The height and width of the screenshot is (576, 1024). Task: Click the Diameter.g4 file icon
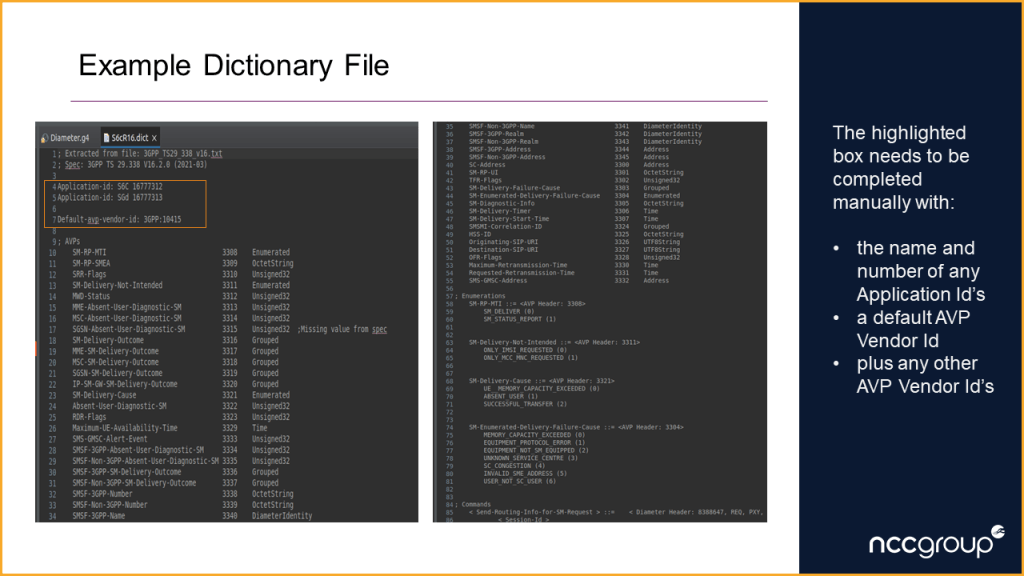click(x=45, y=137)
